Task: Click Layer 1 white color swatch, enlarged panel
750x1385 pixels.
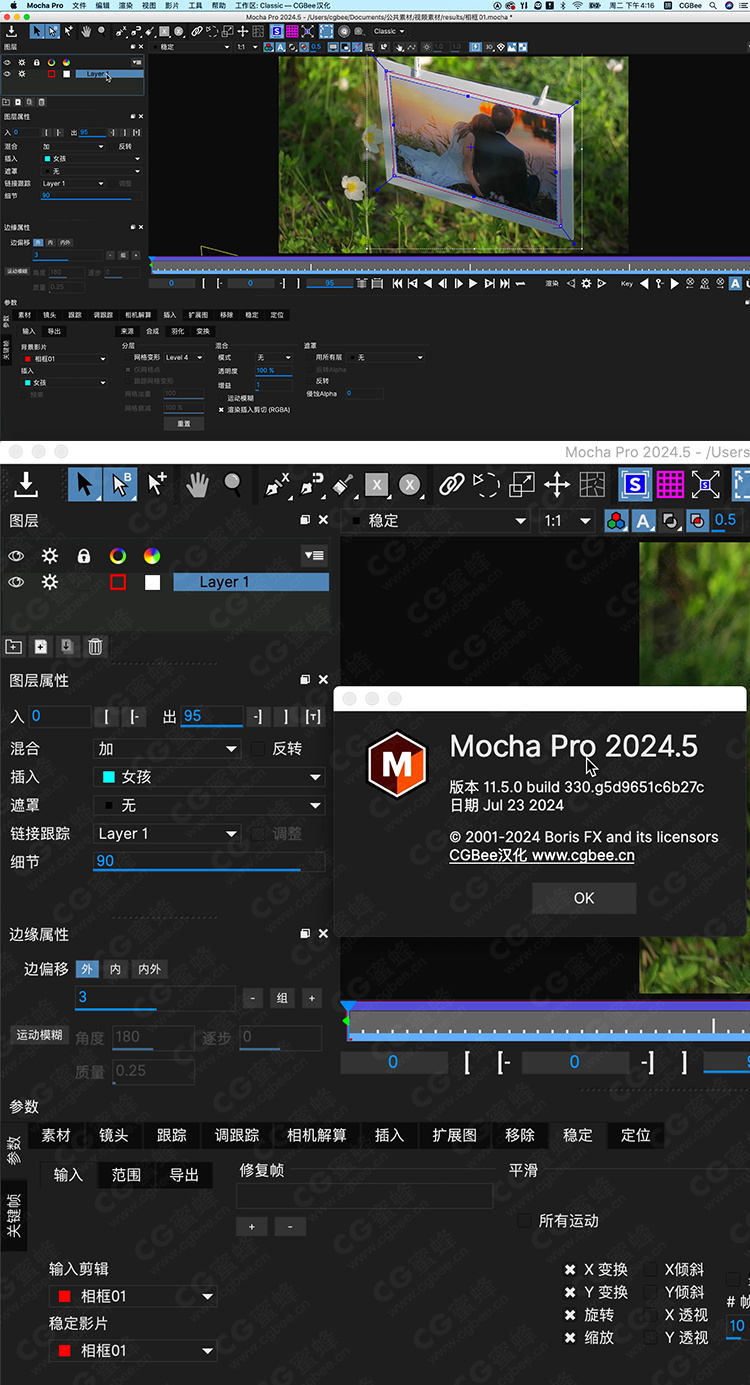Action: pyautogui.click(x=152, y=582)
